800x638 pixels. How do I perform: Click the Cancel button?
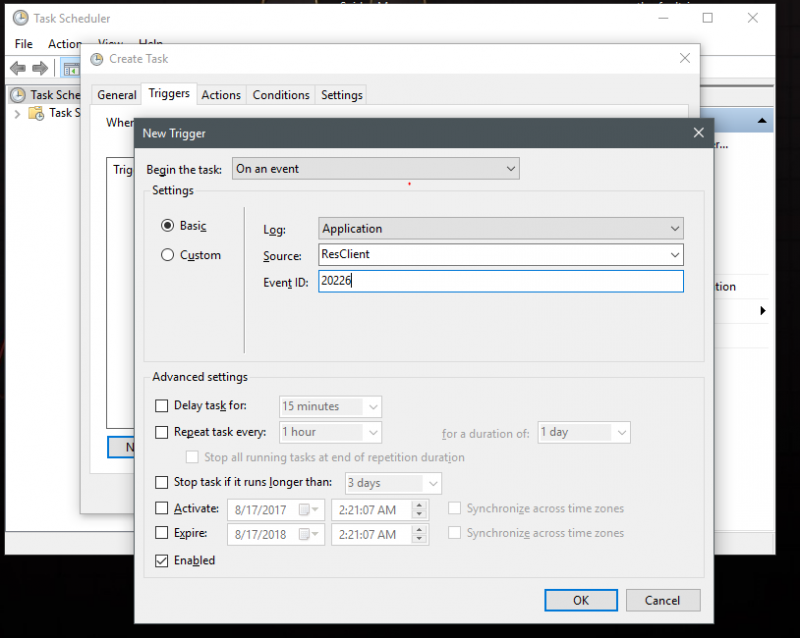[x=662, y=600]
